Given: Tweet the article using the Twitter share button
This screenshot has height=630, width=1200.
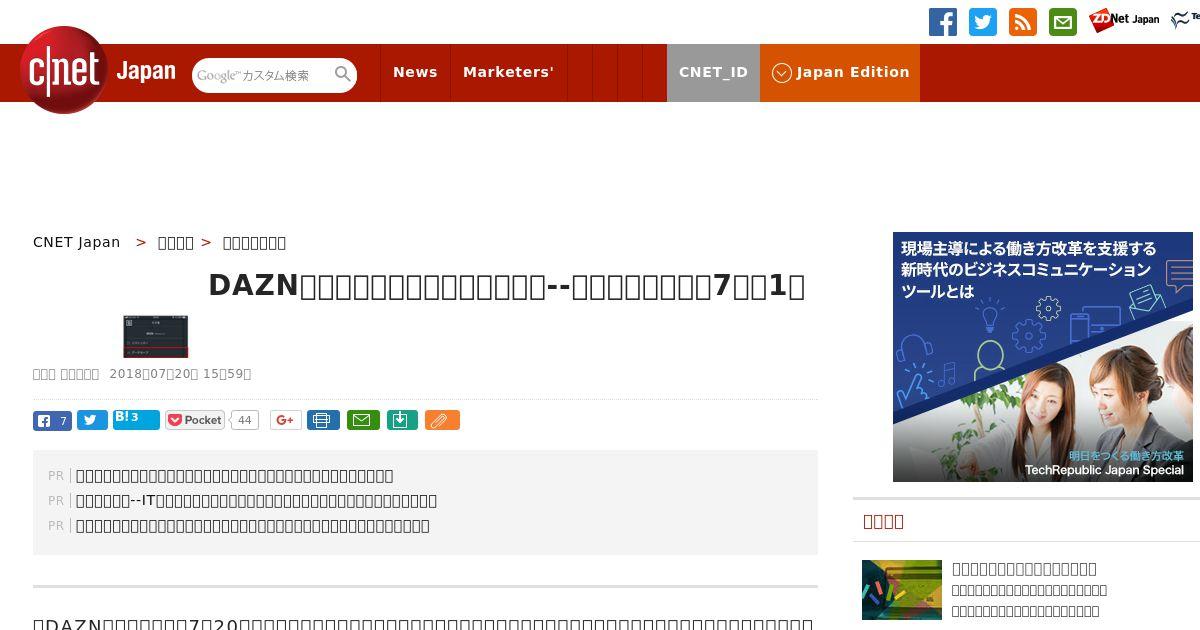Looking at the screenshot, I should pyautogui.click(x=92, y=421).
